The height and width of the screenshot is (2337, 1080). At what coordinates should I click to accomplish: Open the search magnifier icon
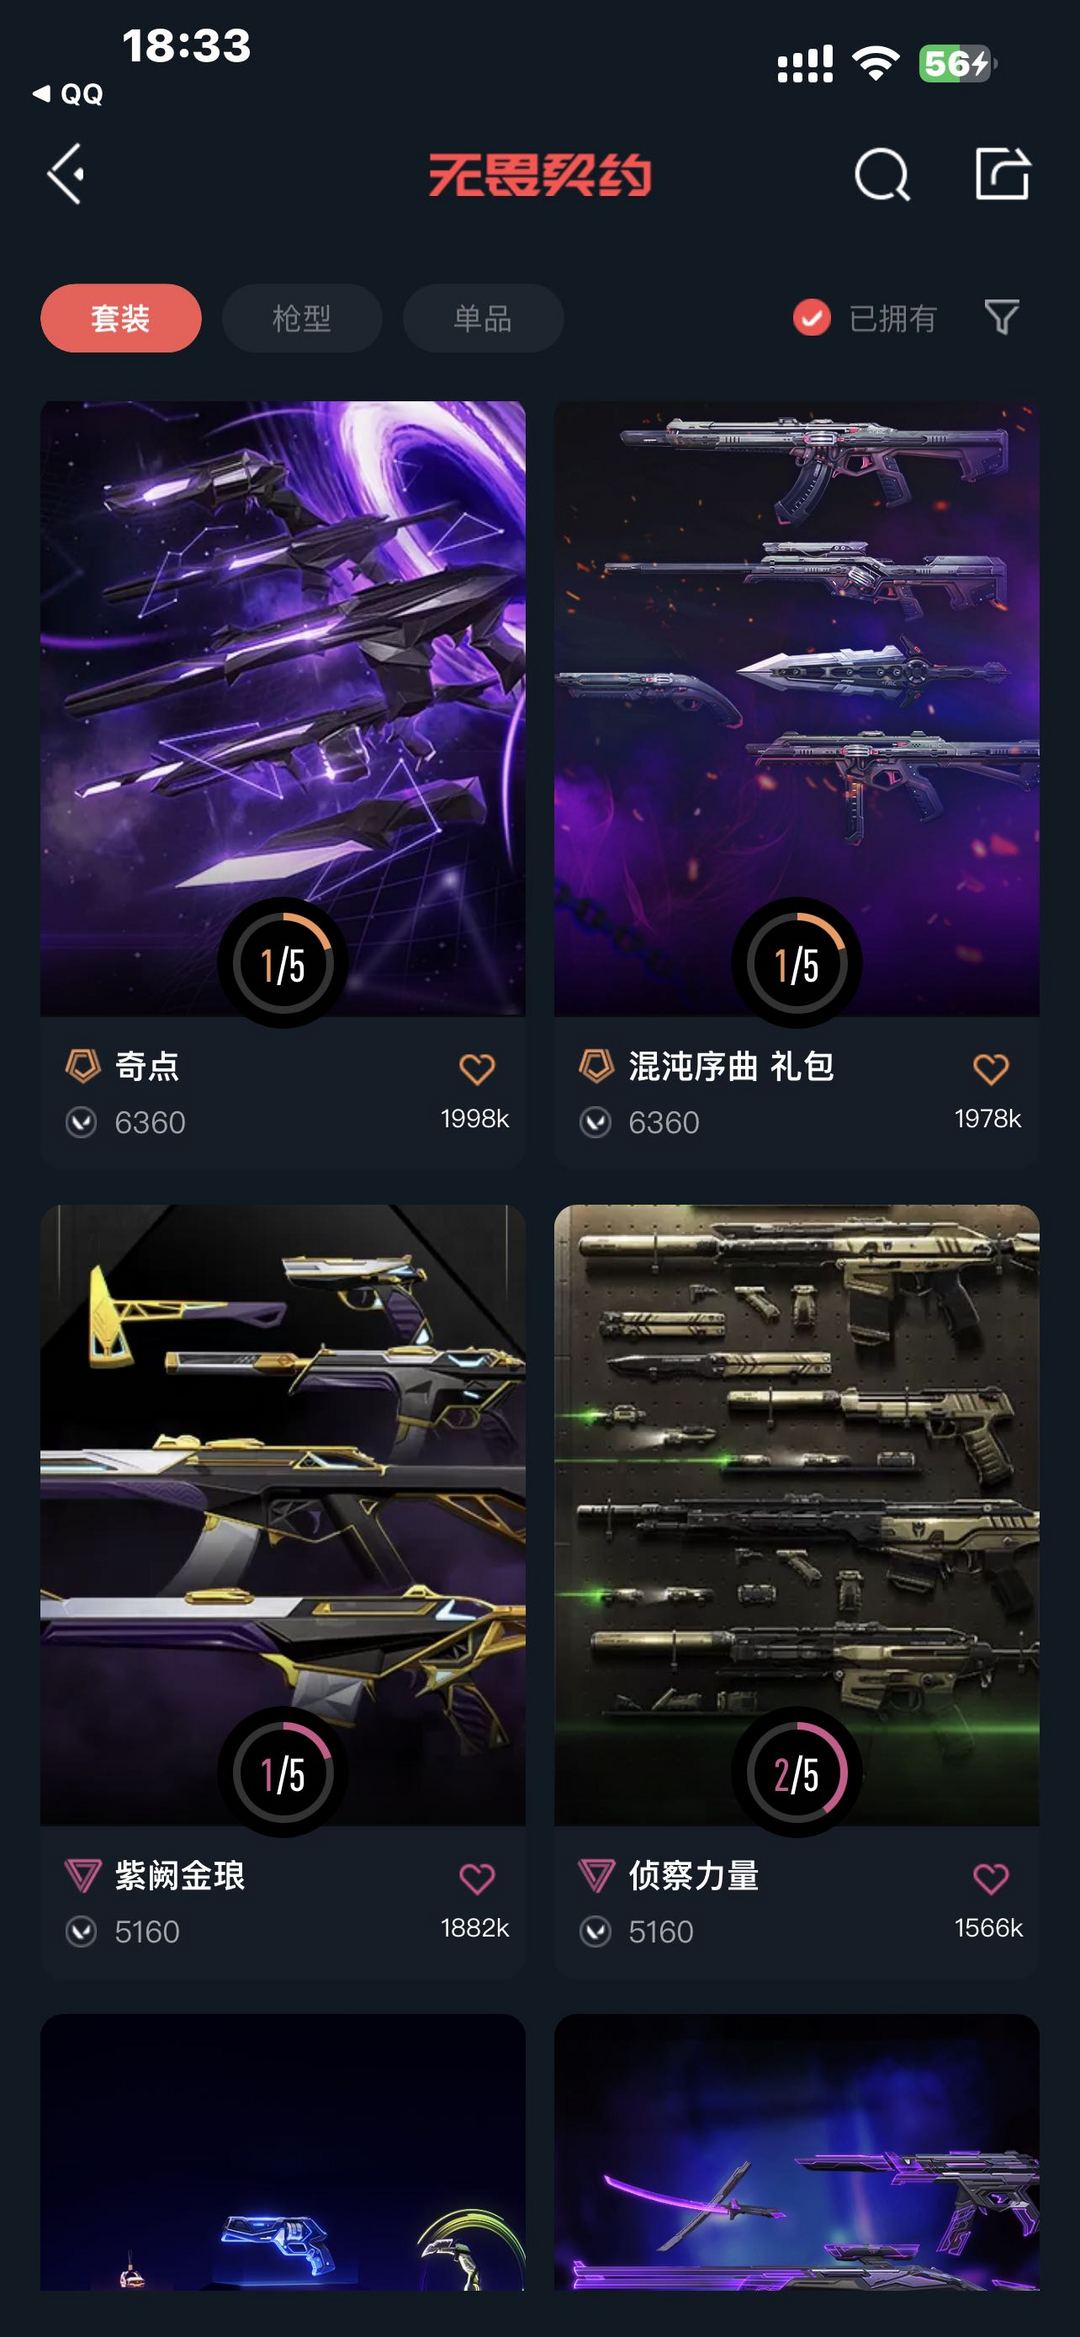[x=882, y=175]
